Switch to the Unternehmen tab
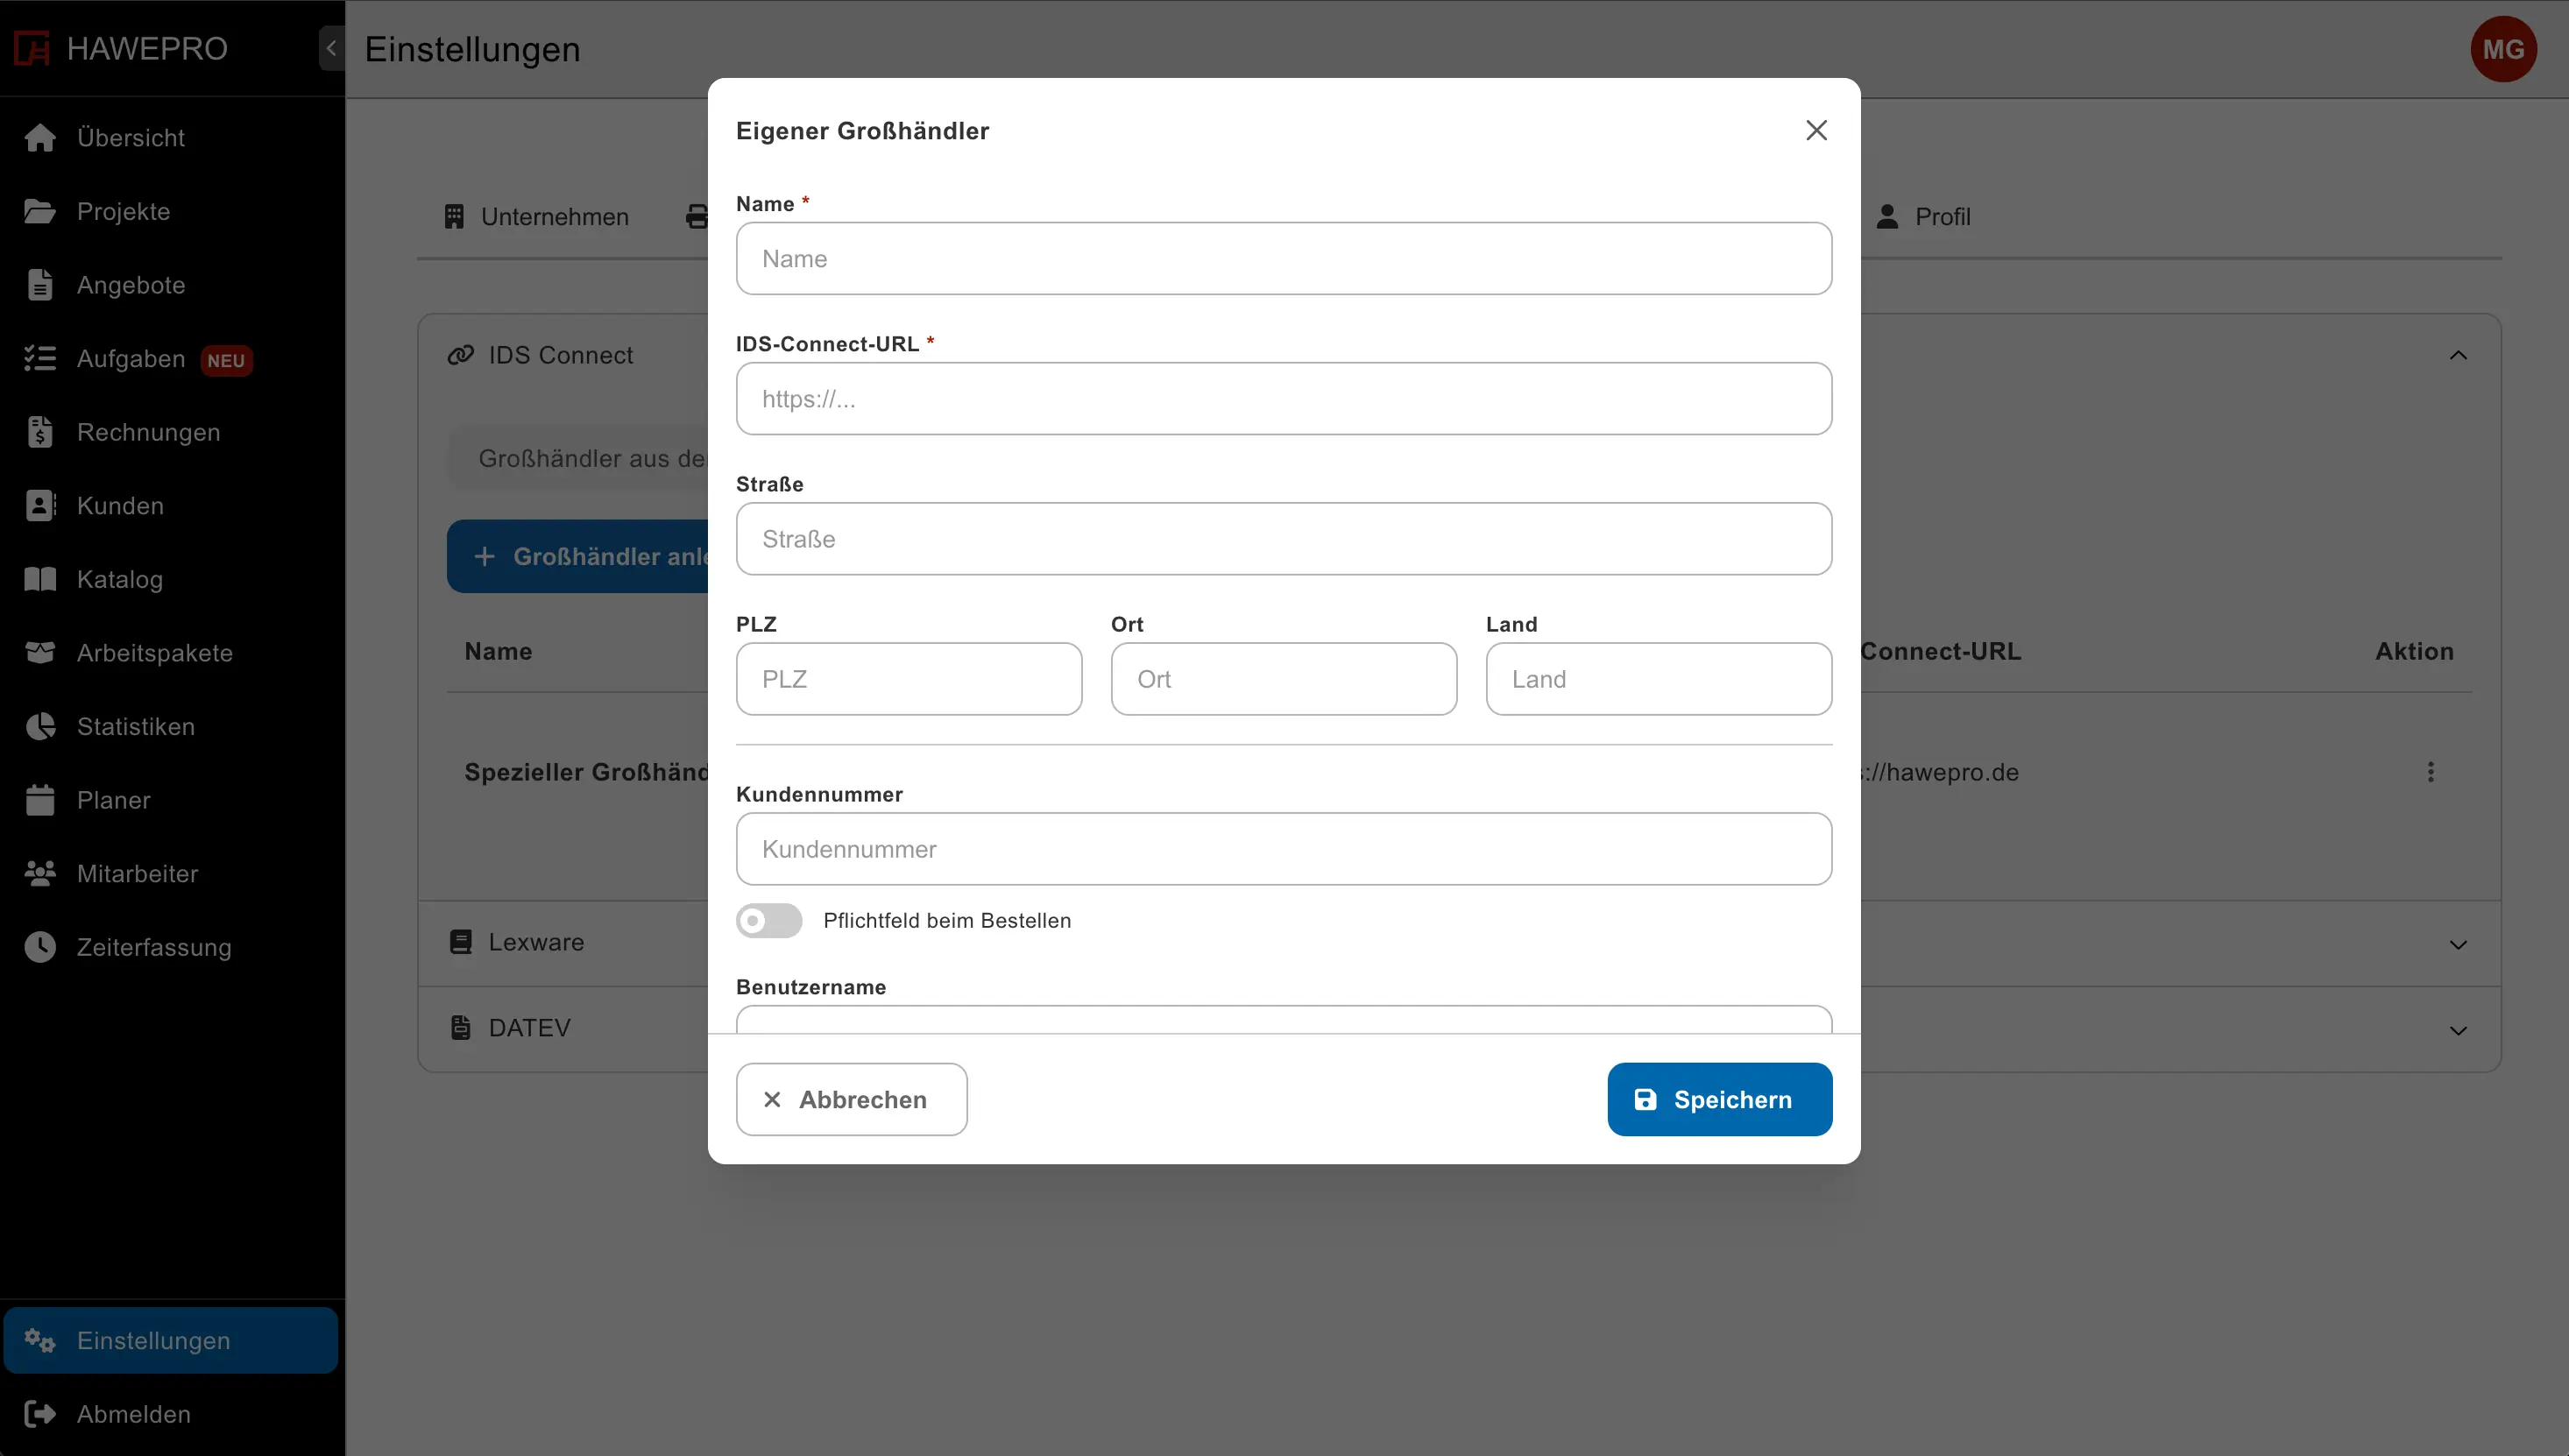 [x=536, y=217]
